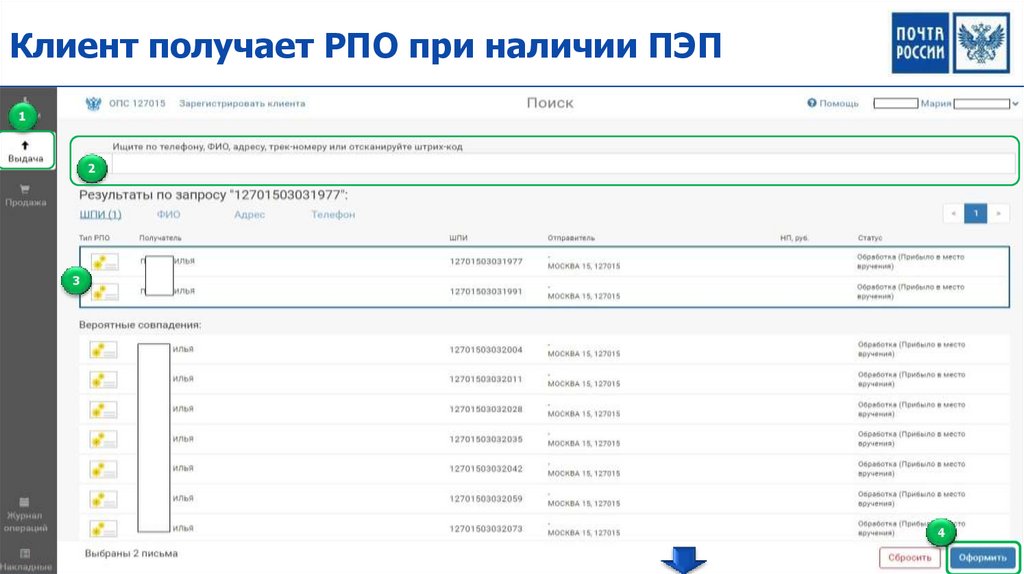The image size is (1024, 574).
Task: Select tracking number 12701503032004
Action: point(486,349)
